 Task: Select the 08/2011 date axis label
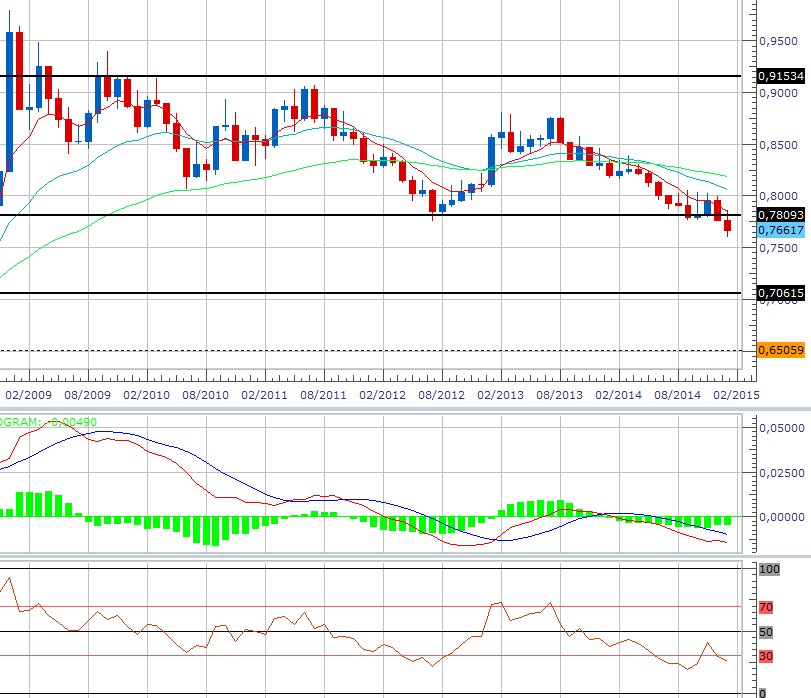[x=322, y=395]
